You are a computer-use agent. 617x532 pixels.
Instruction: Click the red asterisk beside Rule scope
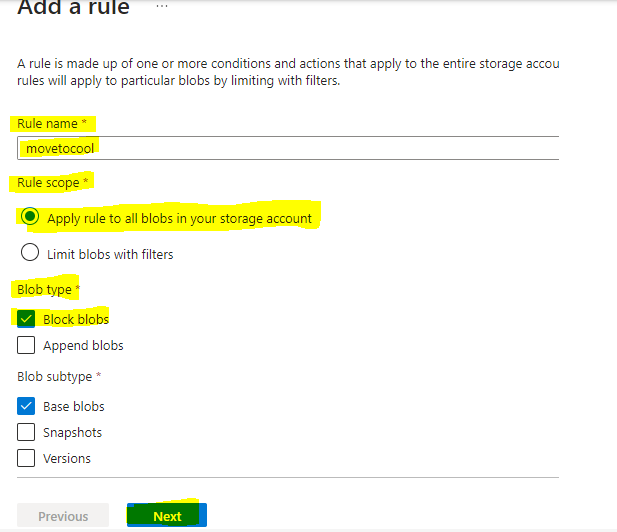[85, 183]
